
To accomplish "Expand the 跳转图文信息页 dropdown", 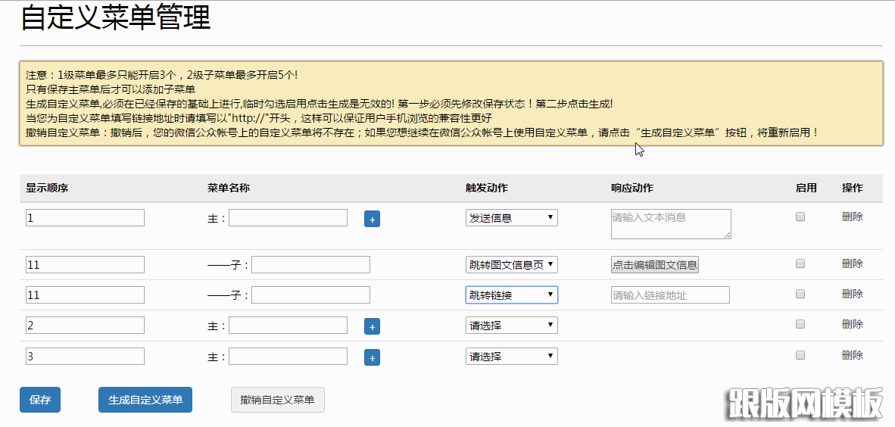I will [x=511, y=265].
